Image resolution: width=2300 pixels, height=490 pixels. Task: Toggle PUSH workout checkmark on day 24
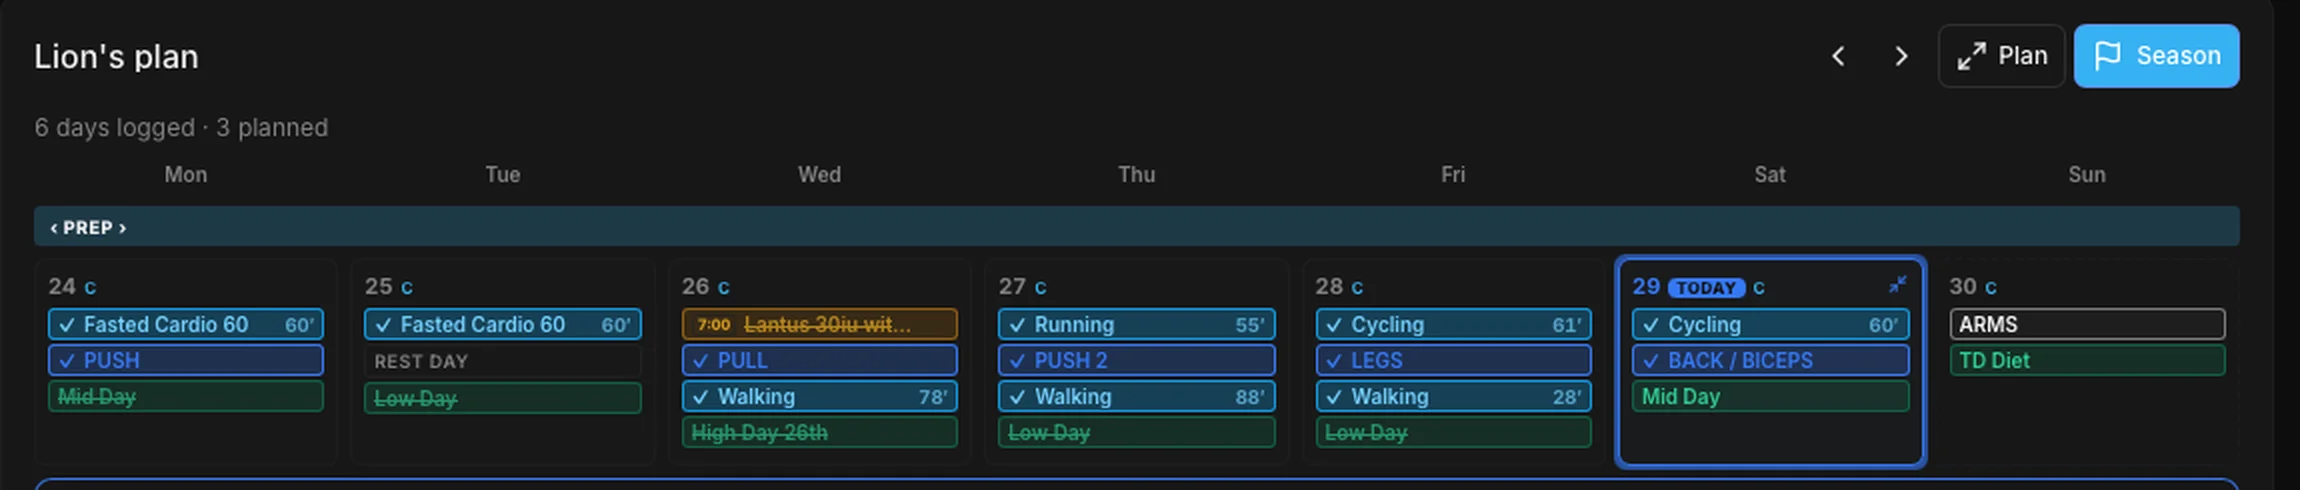[67, 360]
